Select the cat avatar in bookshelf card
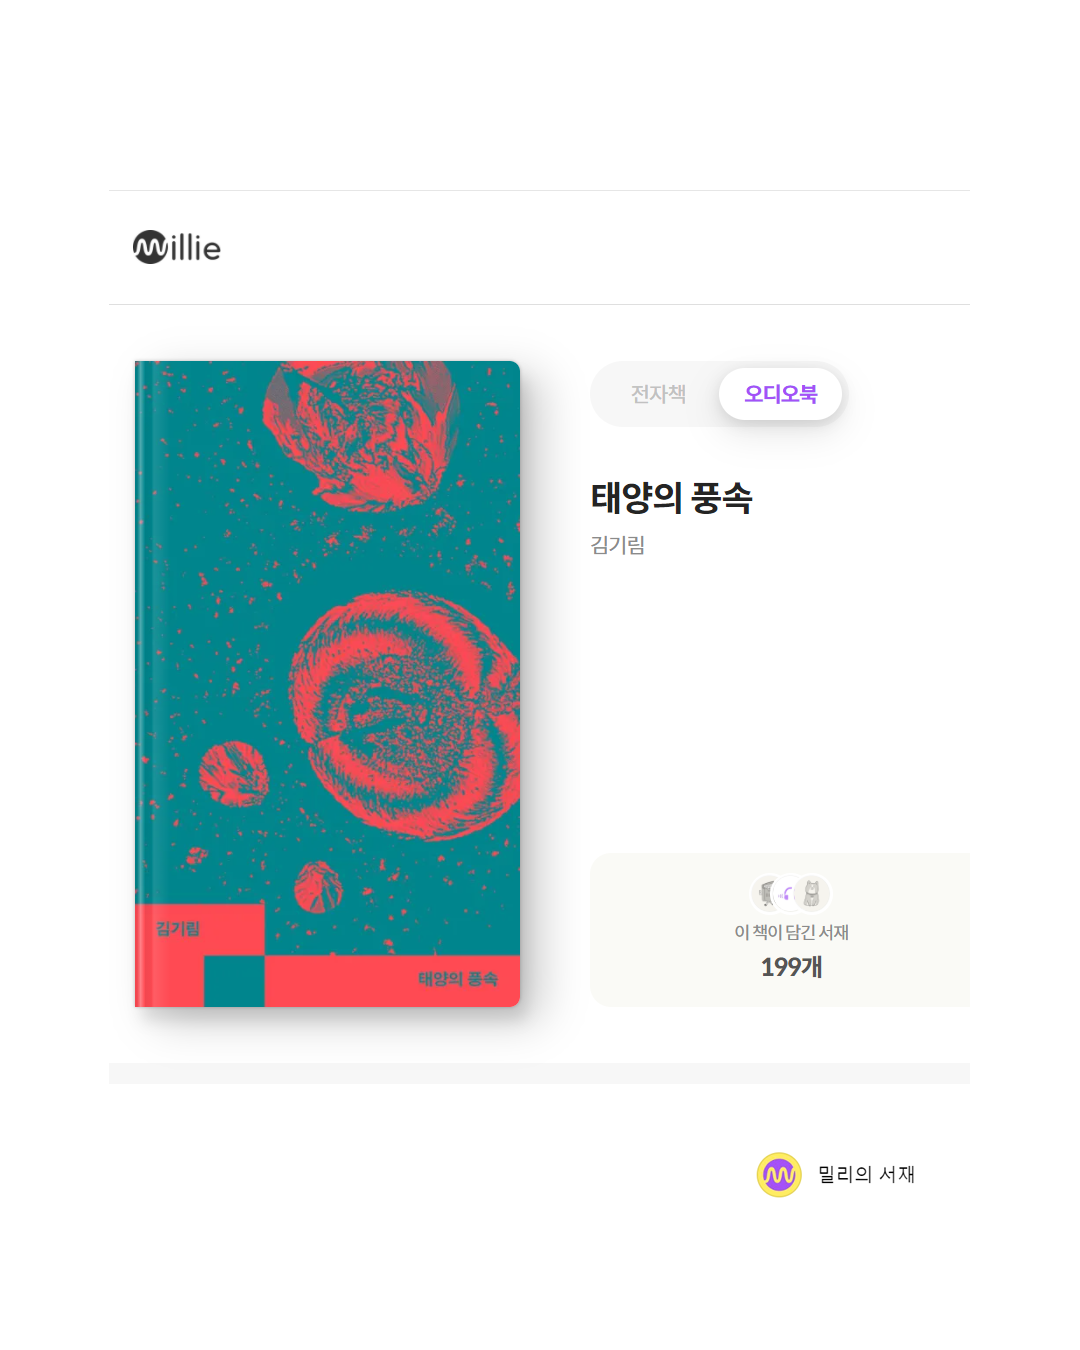 [x=813, y=893]
